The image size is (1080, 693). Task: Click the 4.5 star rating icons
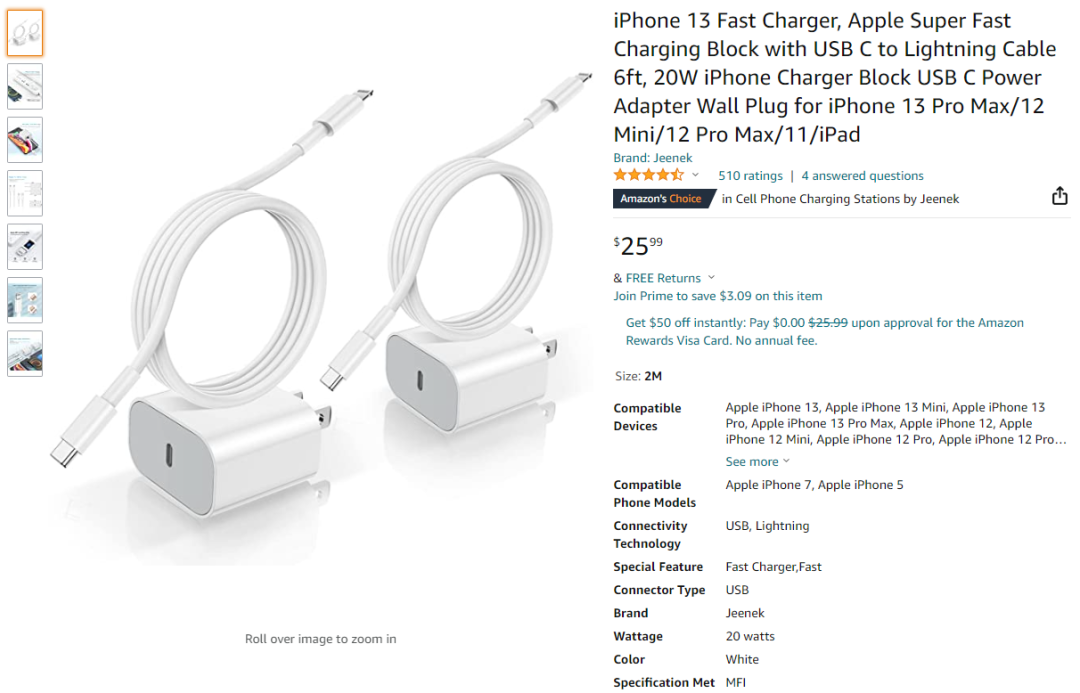[x=649, y=175]
